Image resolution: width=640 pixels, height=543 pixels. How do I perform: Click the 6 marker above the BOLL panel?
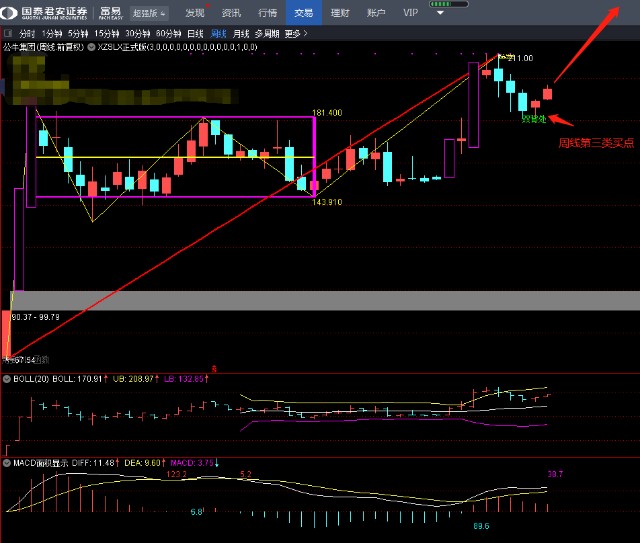click(214, 369)
